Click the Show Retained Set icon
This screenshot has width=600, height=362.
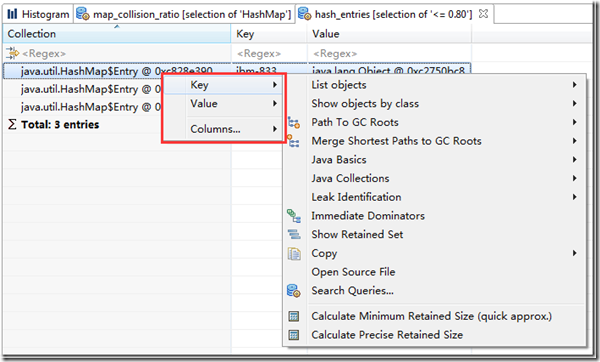pos(294,234)
